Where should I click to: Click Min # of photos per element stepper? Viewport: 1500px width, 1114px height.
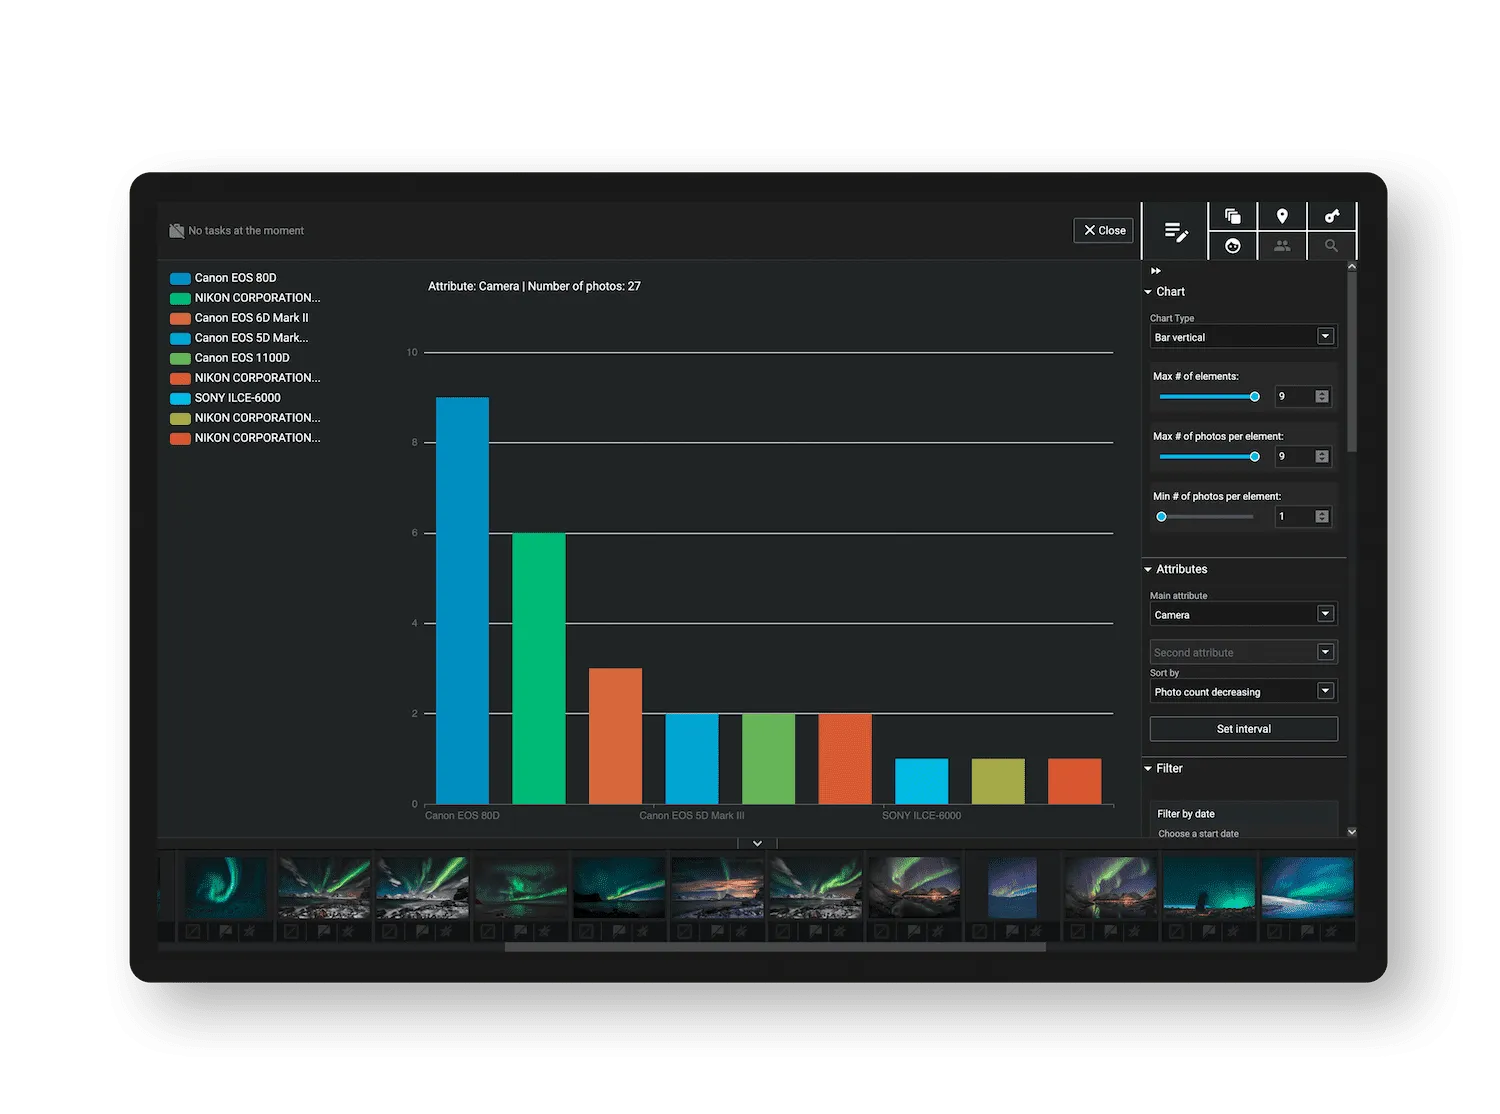point(1322,516)
